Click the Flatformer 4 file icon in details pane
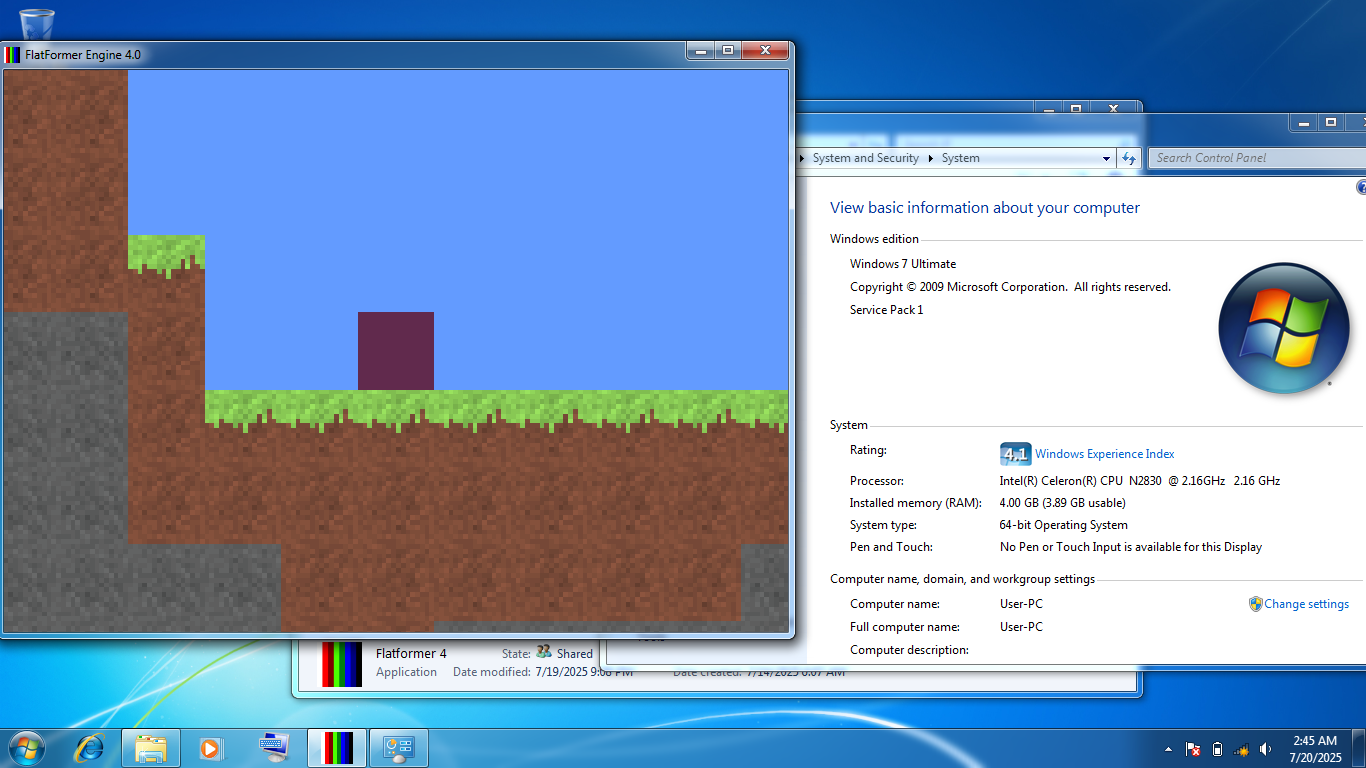 click(x=340, y=664)
